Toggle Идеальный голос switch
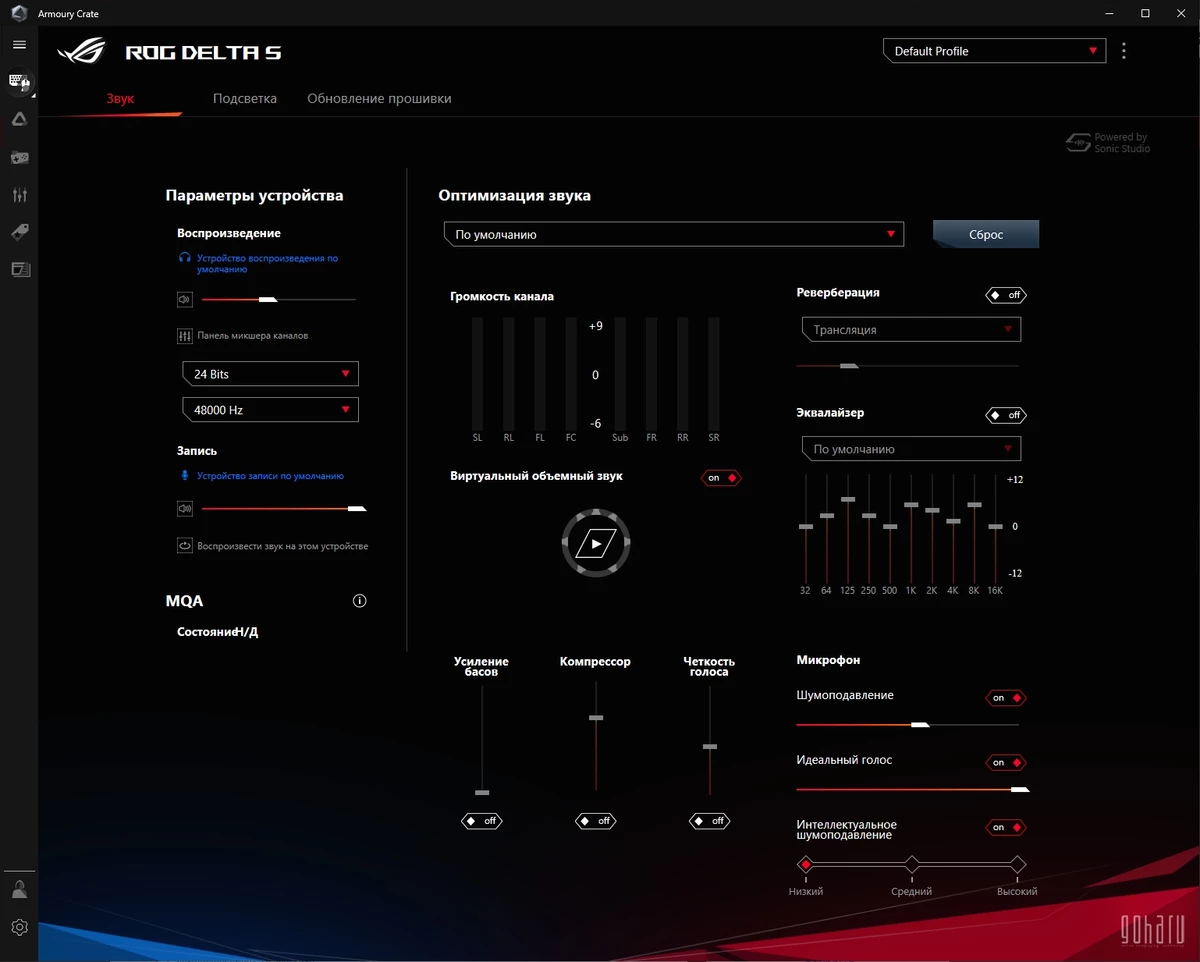 tap(1006, 763)
